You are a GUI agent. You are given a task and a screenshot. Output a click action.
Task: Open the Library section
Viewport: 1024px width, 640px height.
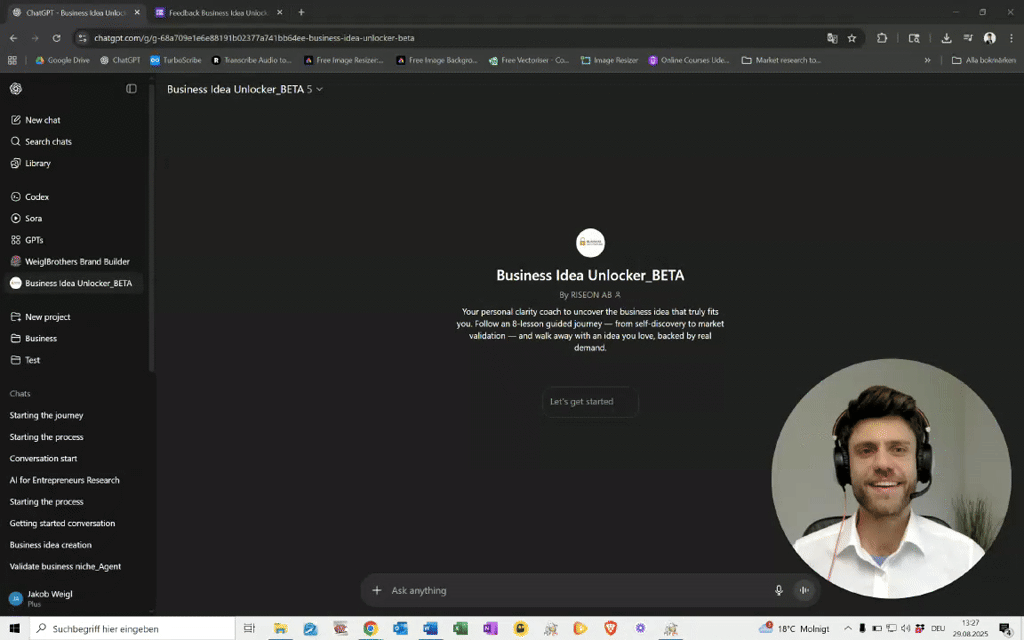[38, 163]
